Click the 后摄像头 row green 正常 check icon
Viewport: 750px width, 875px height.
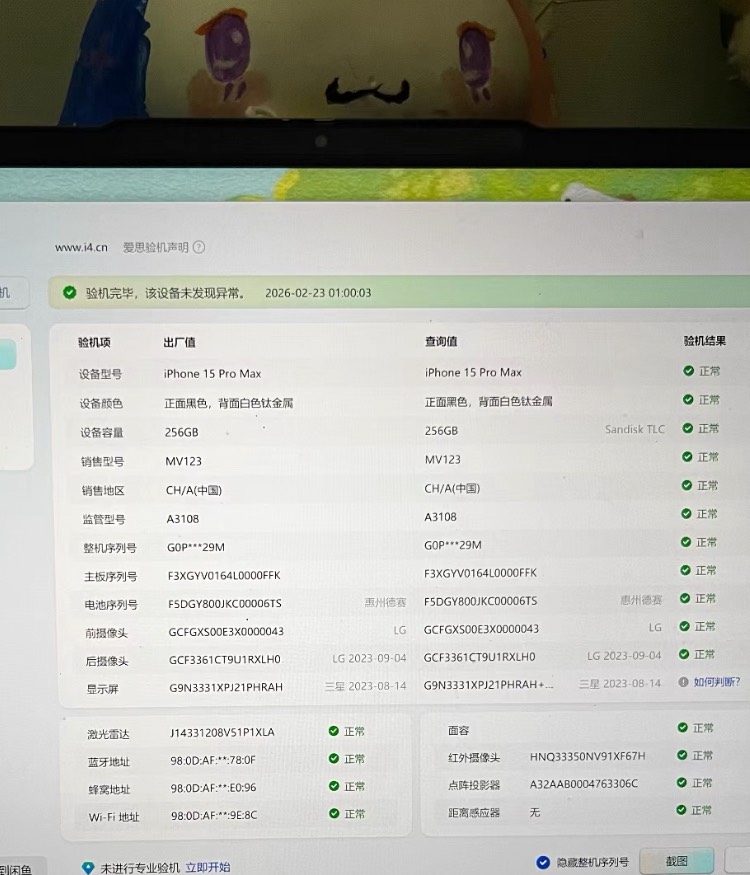pyautogui.click(x=684, y=654)
